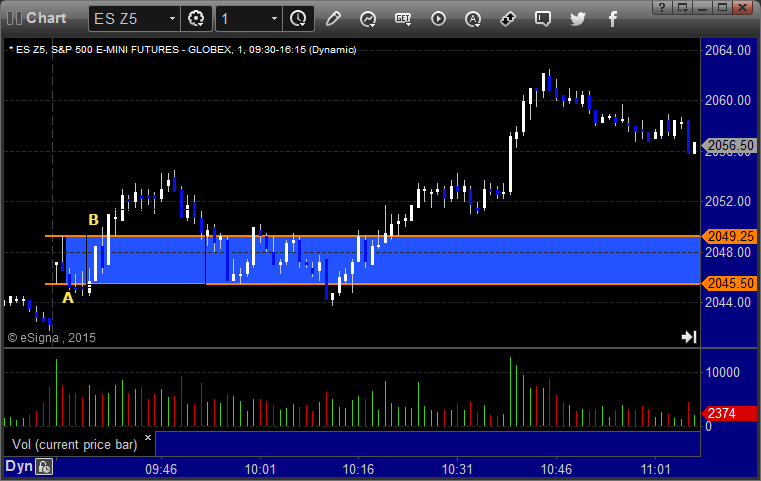Click the 2045.50 orange price marker

(729, 283)
